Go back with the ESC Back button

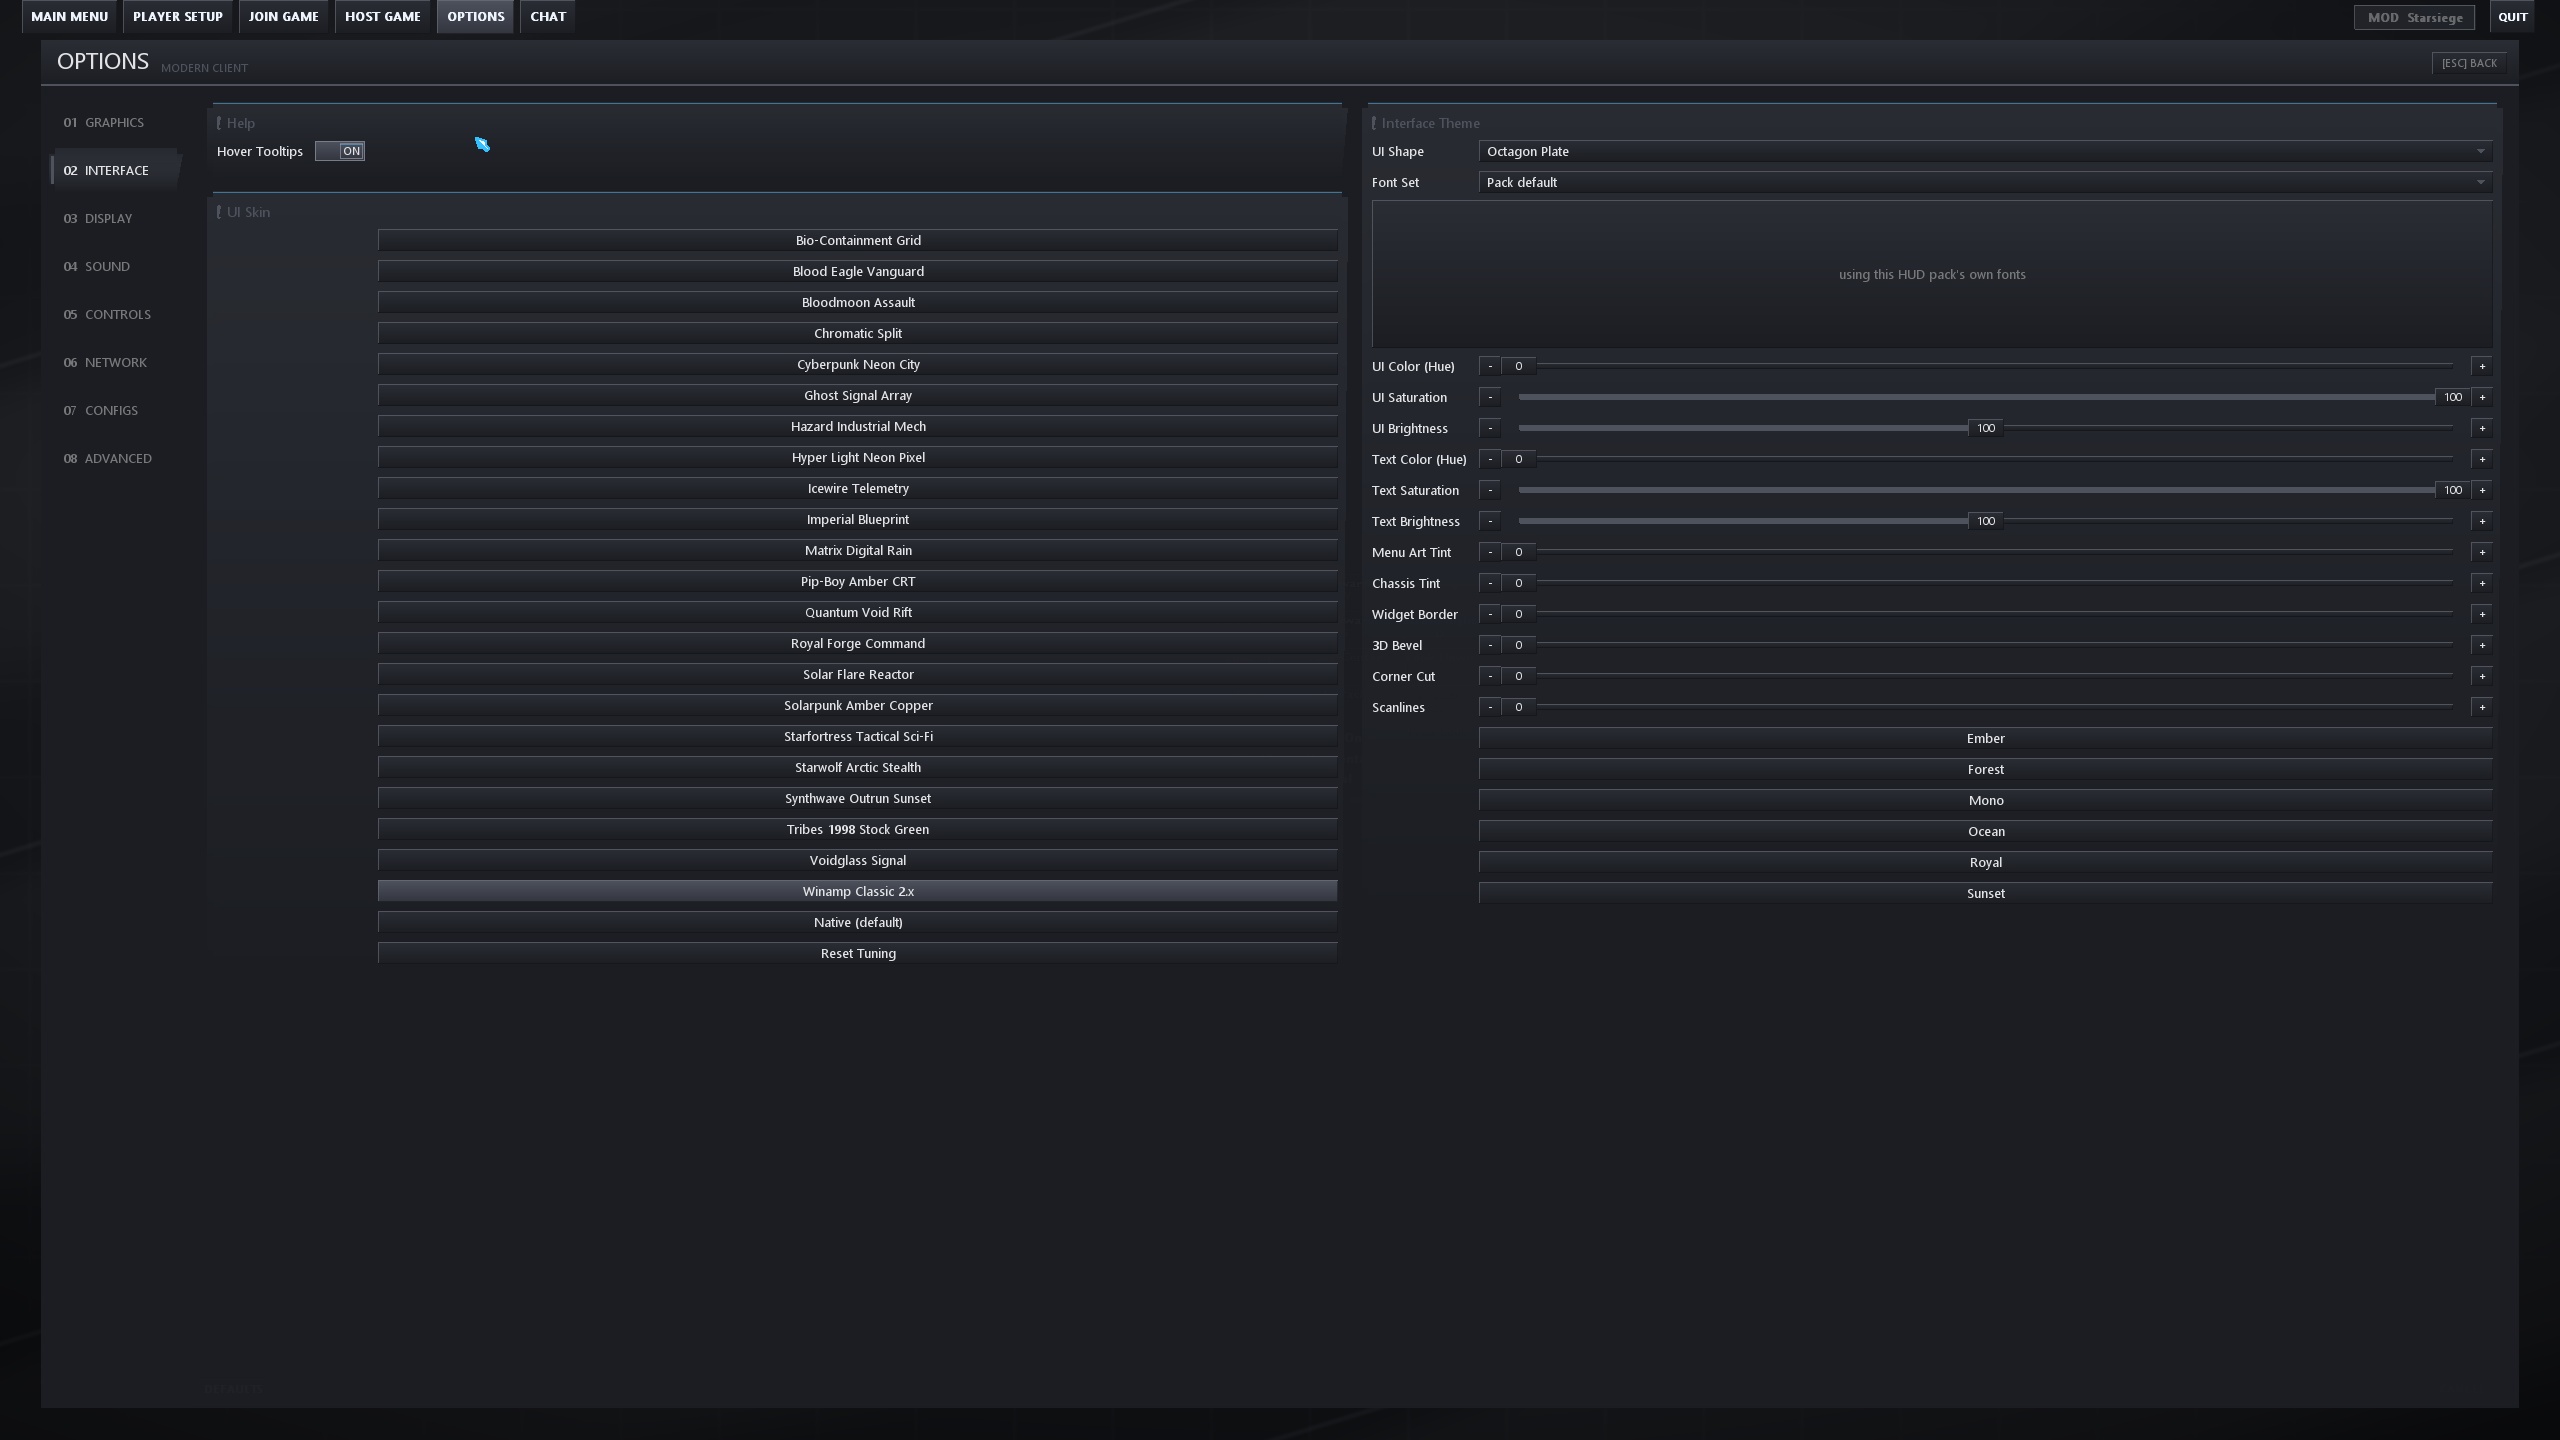coord(2469,63)
